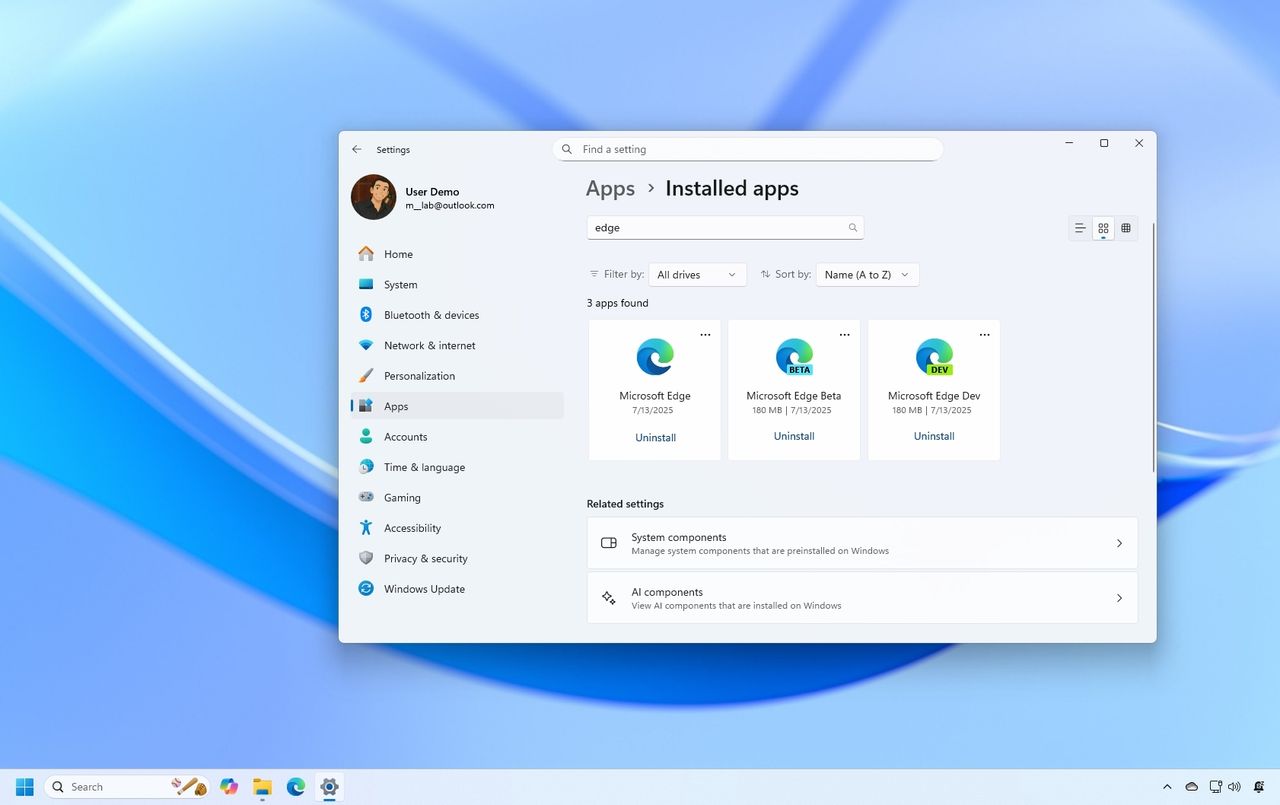Open Windows Update section
Image resolution: width=1280 pixels, height=805 pixels.
tap(457, 589)
